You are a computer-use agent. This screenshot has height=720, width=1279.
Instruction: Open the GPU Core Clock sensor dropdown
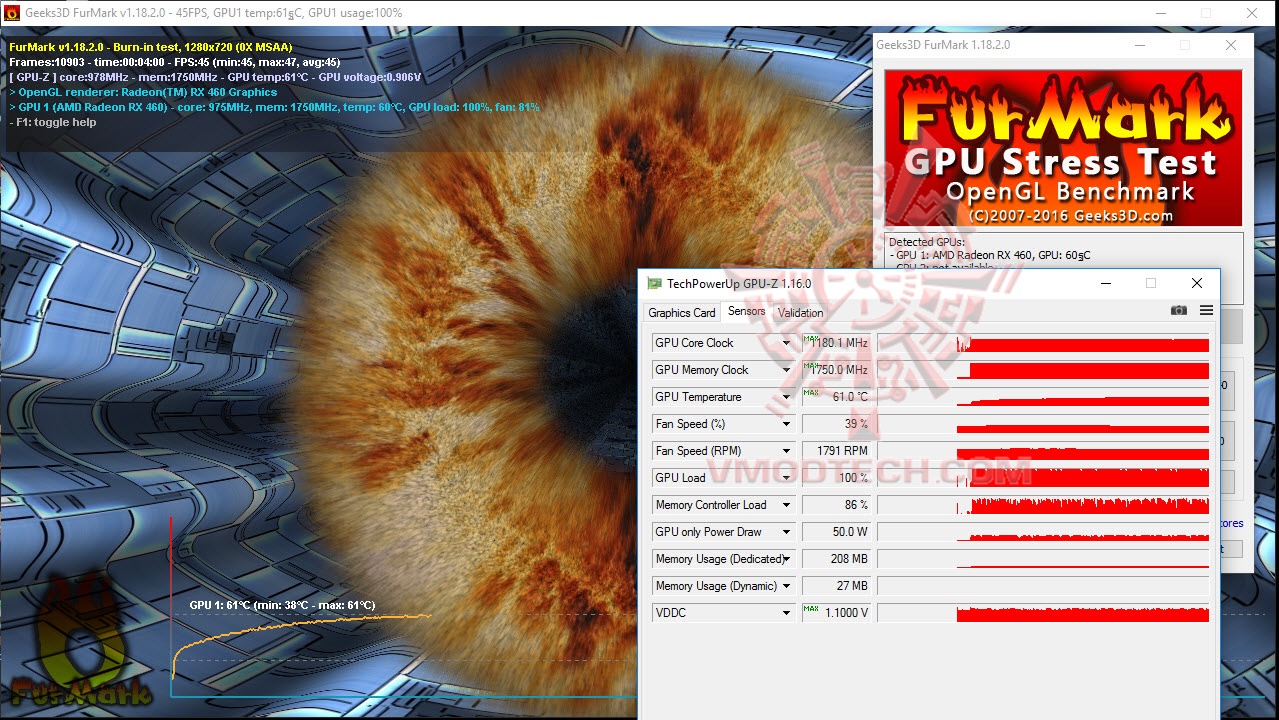[787, 343]
